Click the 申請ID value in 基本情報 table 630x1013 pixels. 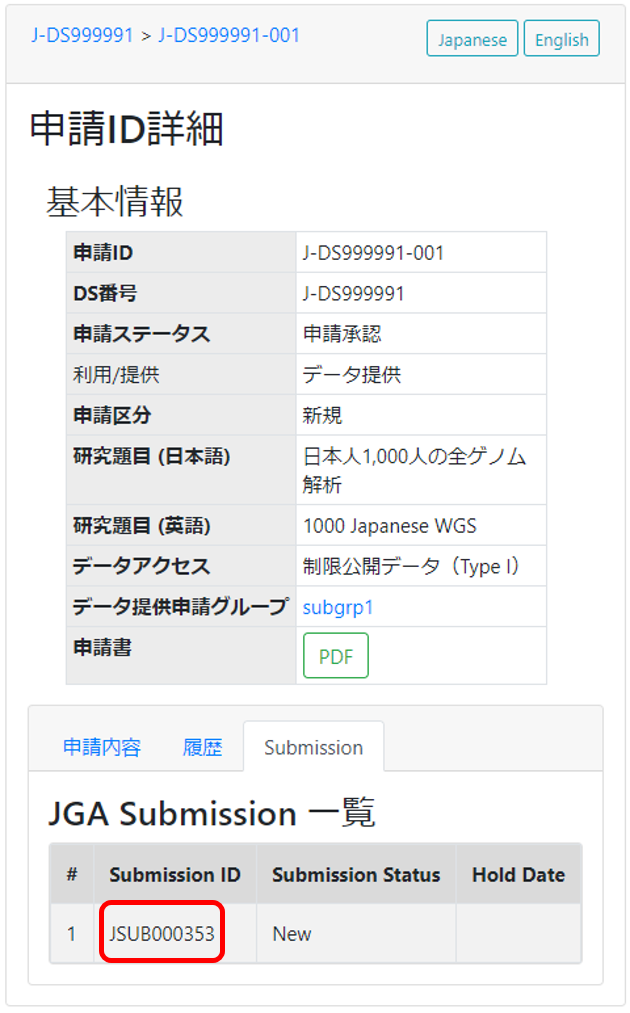pyautogui.click(x=373, y=253)
